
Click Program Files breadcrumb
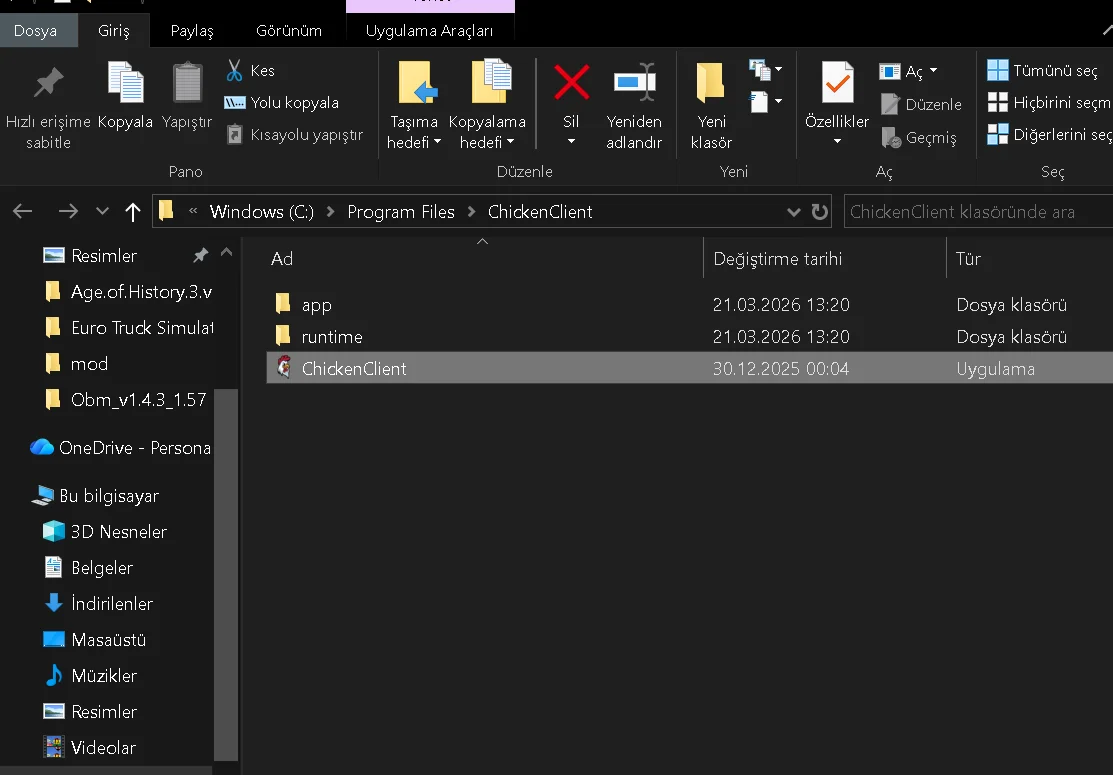pyautogui.click(x=401, y=211)
